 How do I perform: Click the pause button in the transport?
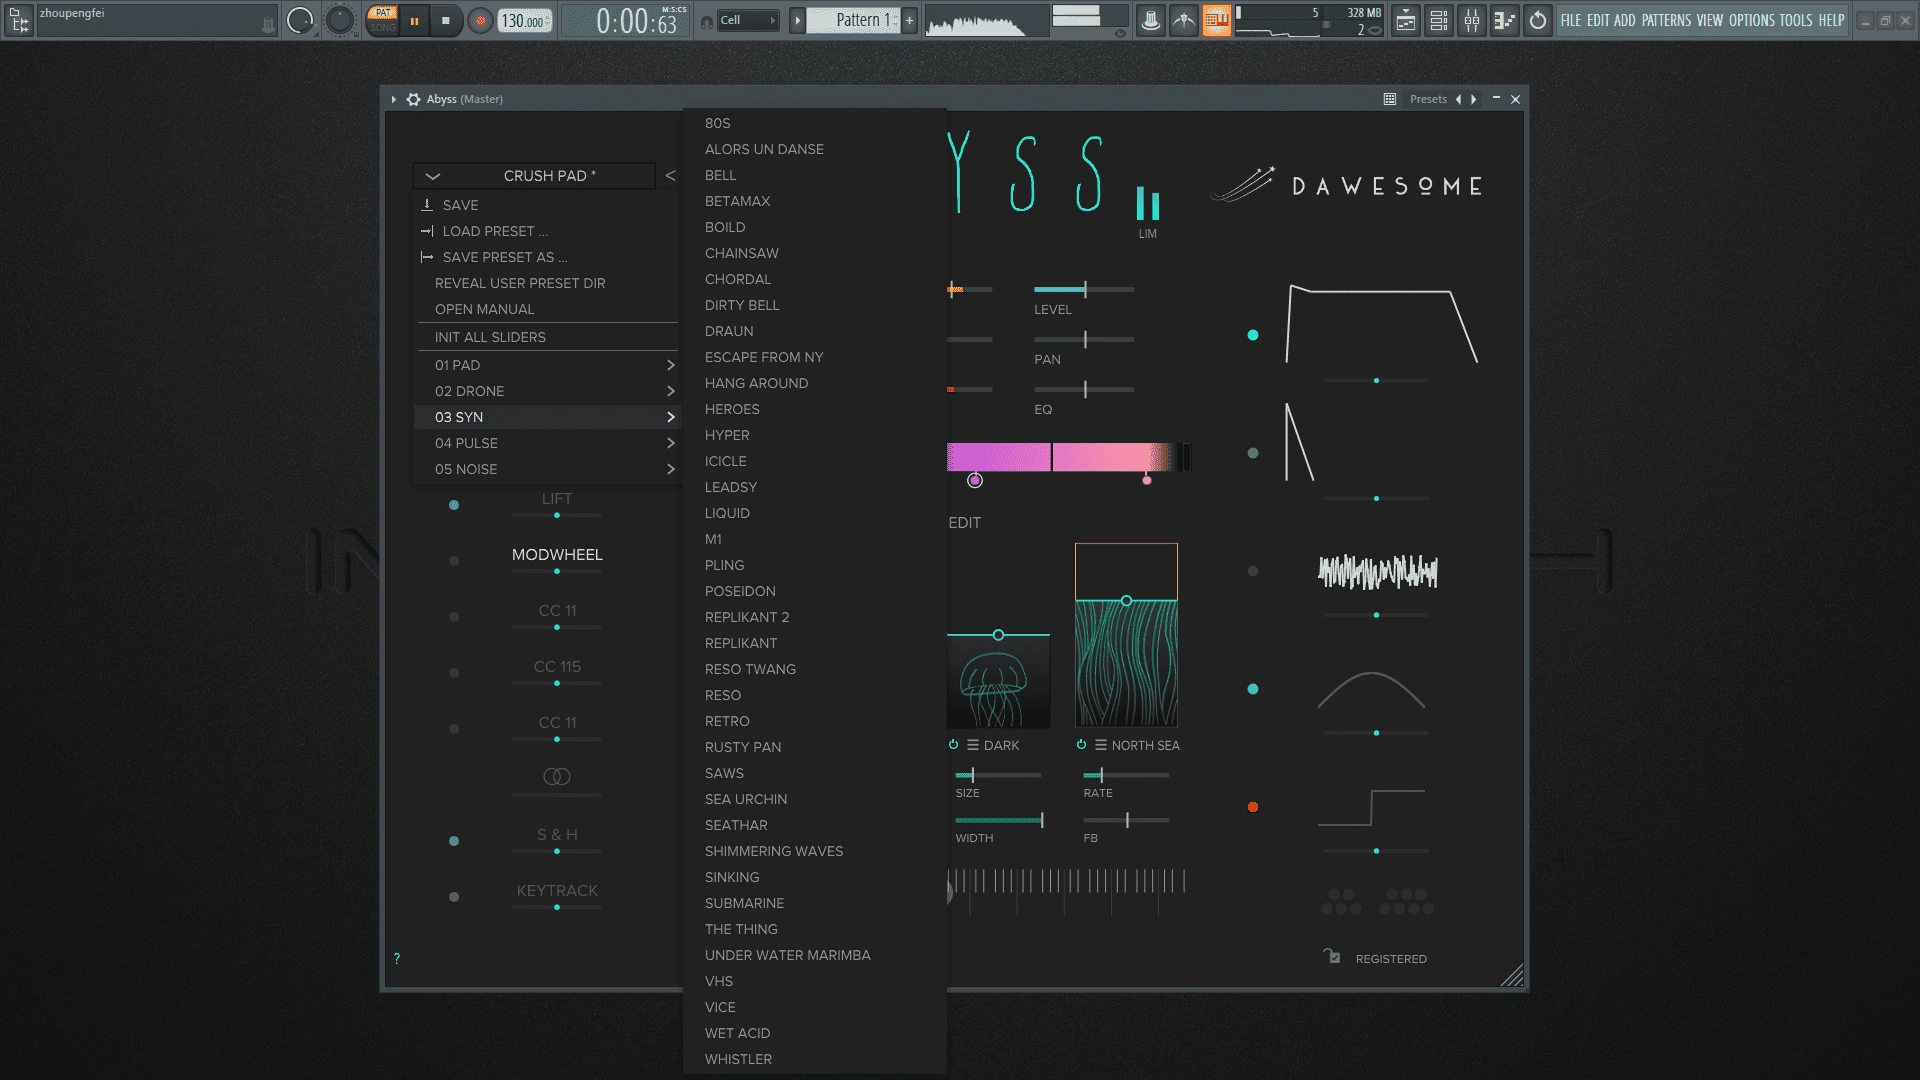click(414, 20)
